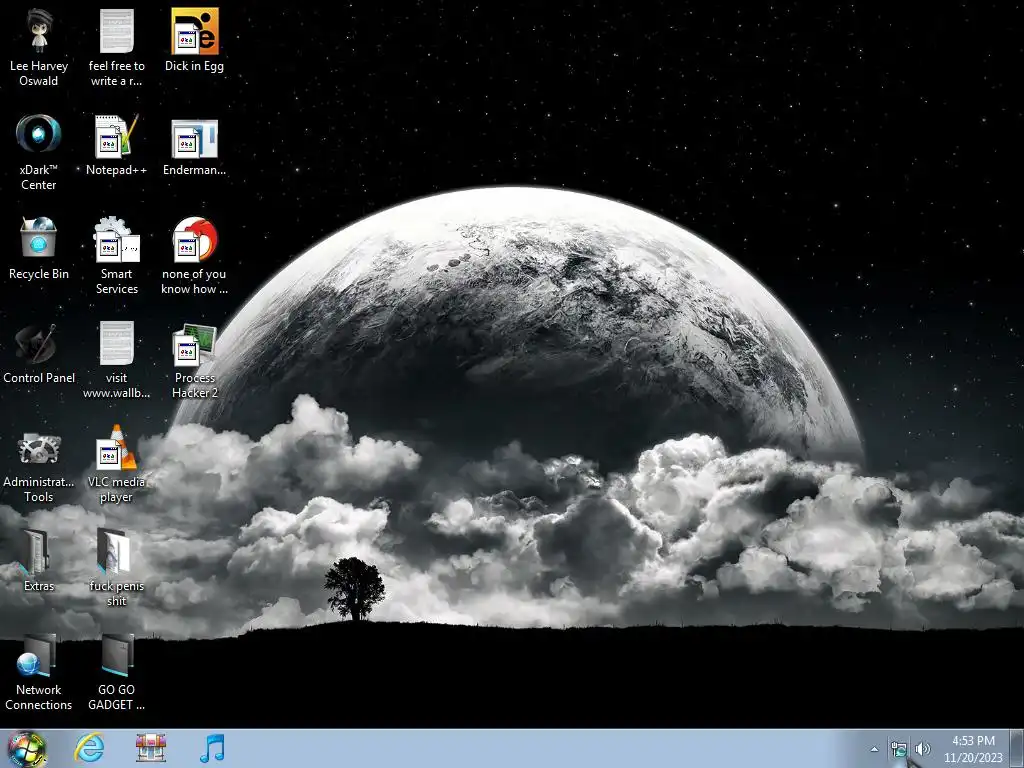
Task: Select the Recycle Bin icon
Action: tap(39, 248)
